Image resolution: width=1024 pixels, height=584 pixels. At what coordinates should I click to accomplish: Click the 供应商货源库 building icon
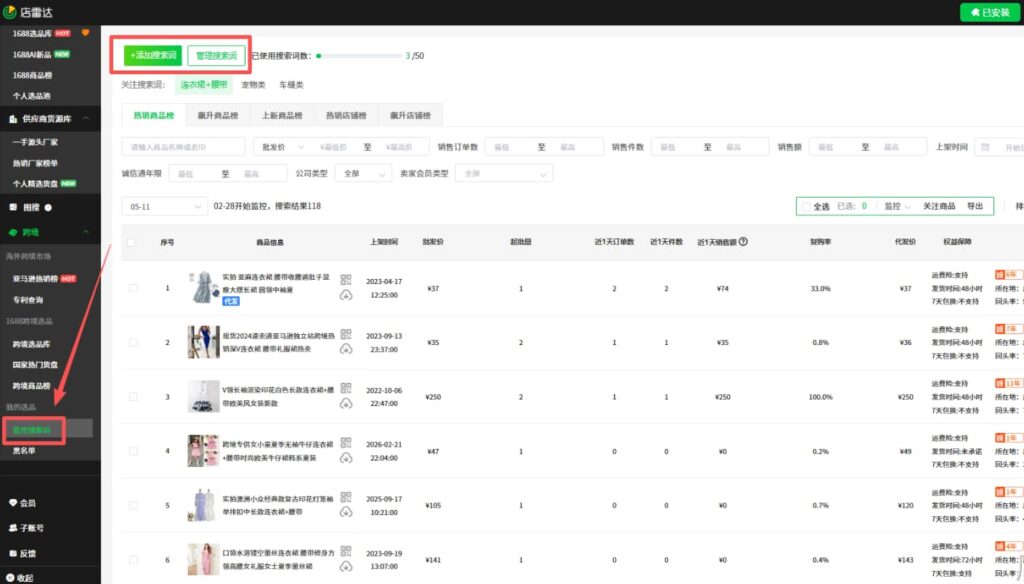(x=12, y=119)
